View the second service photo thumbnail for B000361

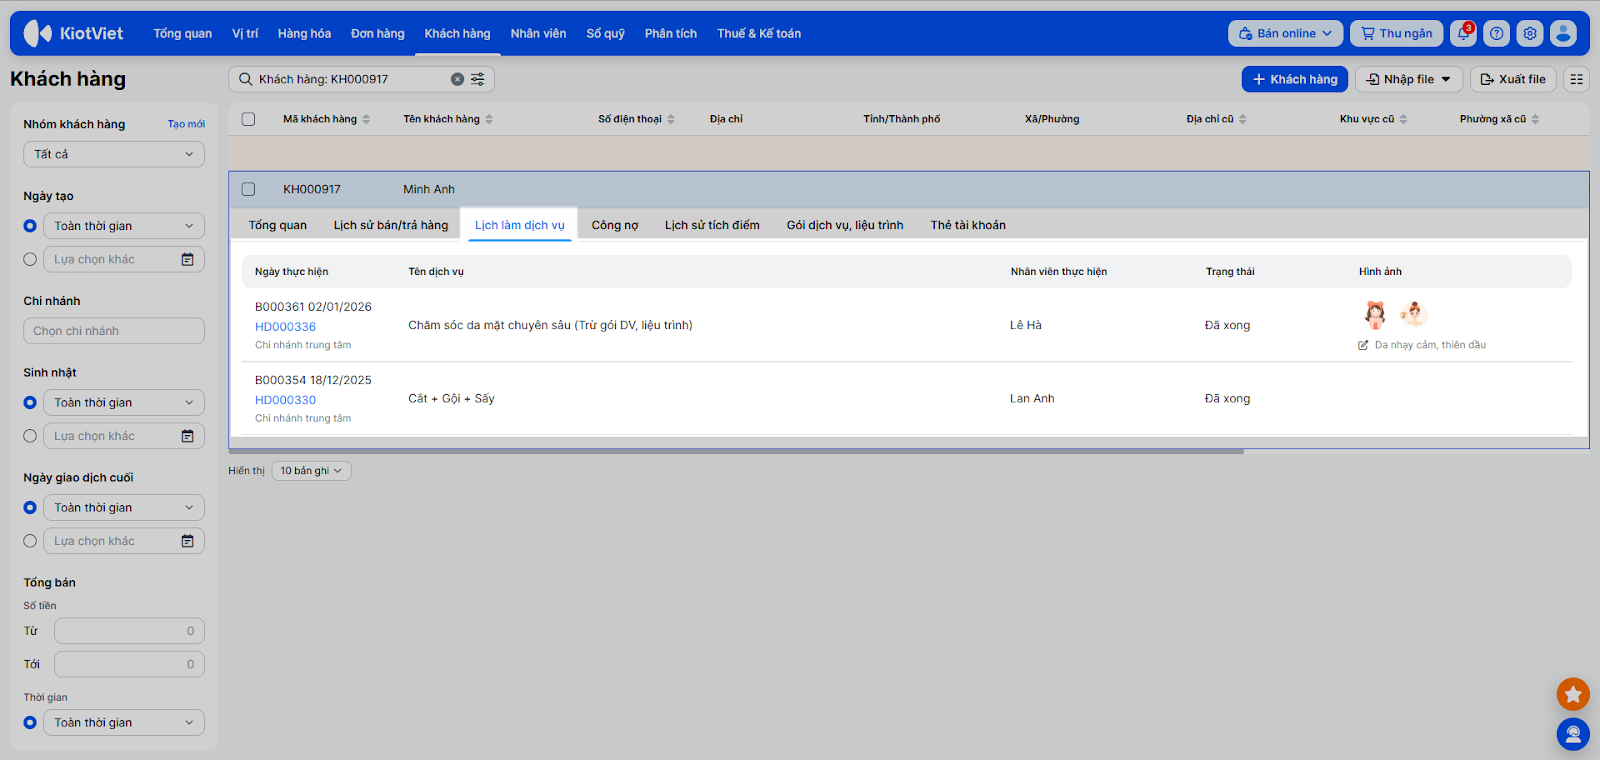click(1413, 314)
